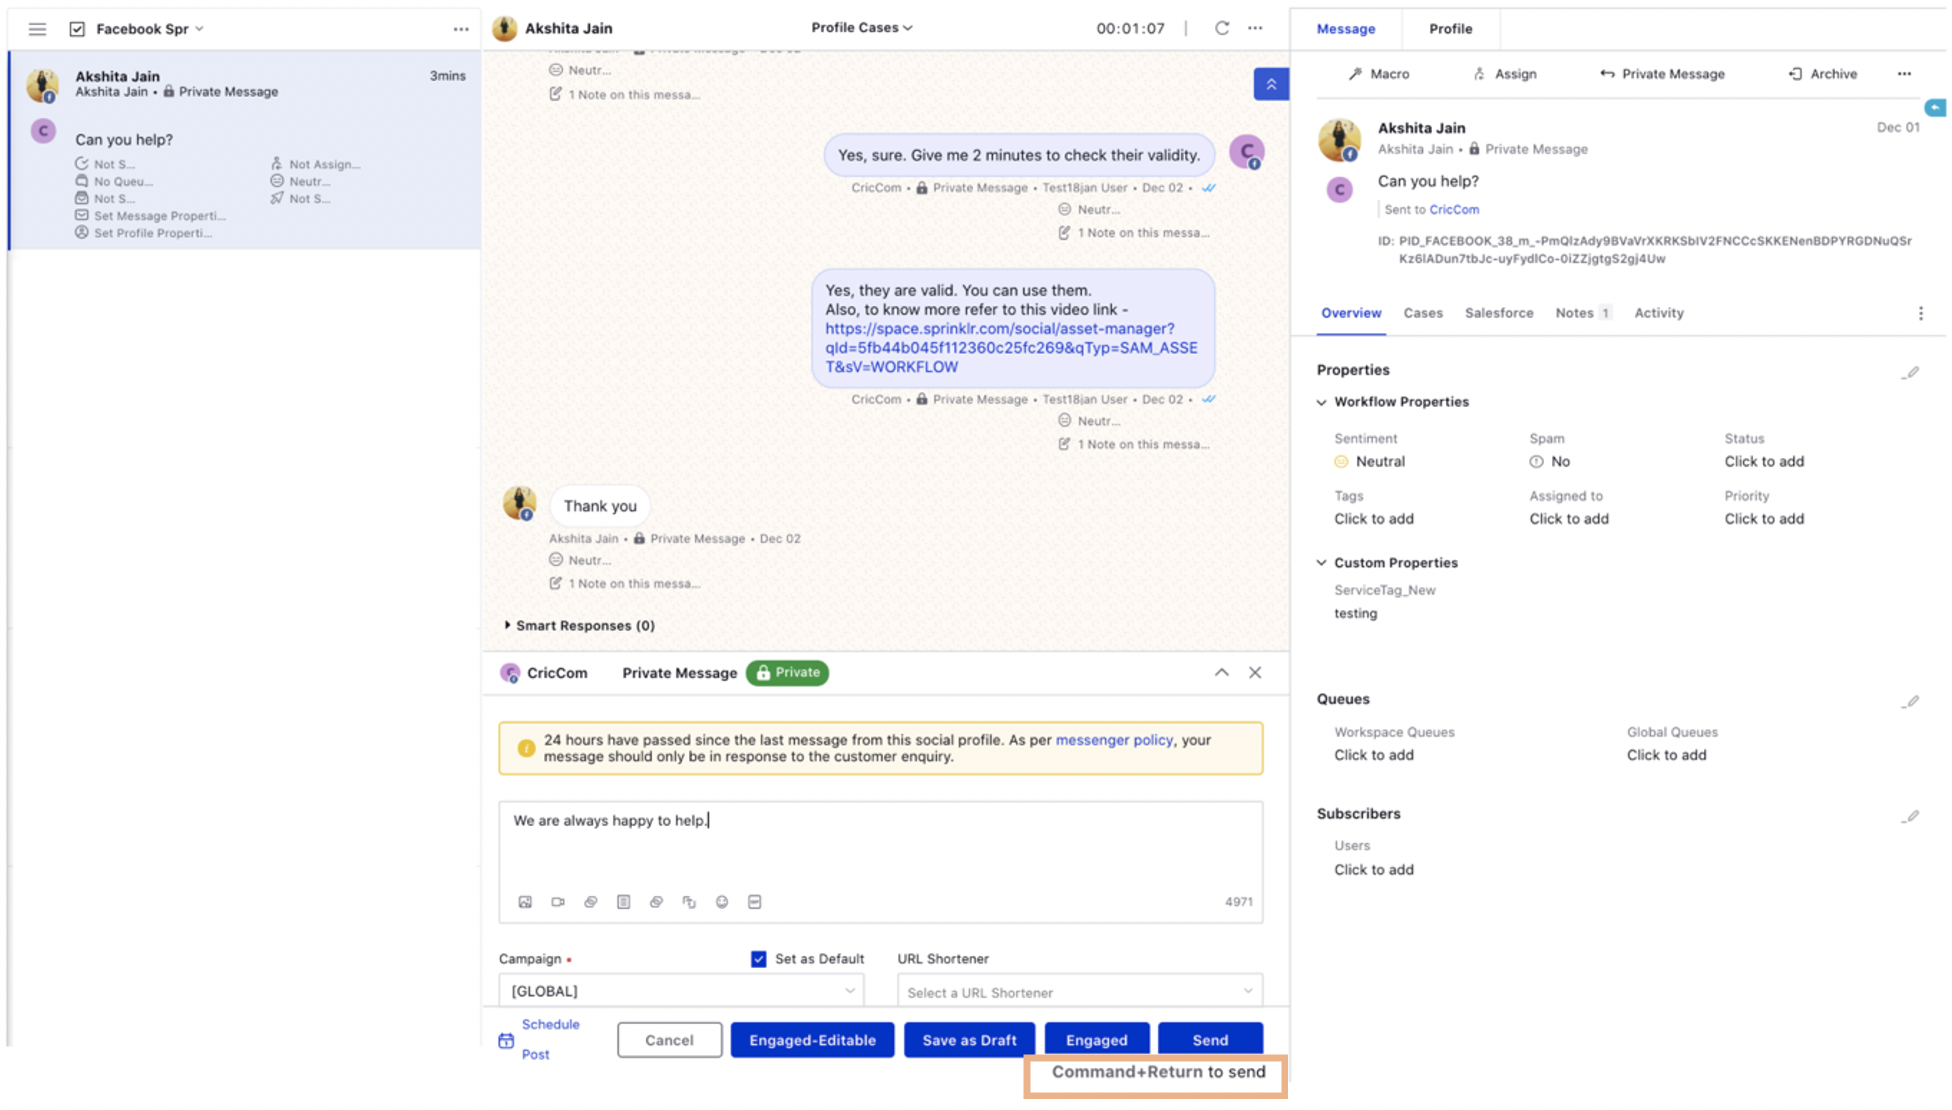Close the reply composer
This screenshot has height=1110, width=1952.
(1255, 673)
